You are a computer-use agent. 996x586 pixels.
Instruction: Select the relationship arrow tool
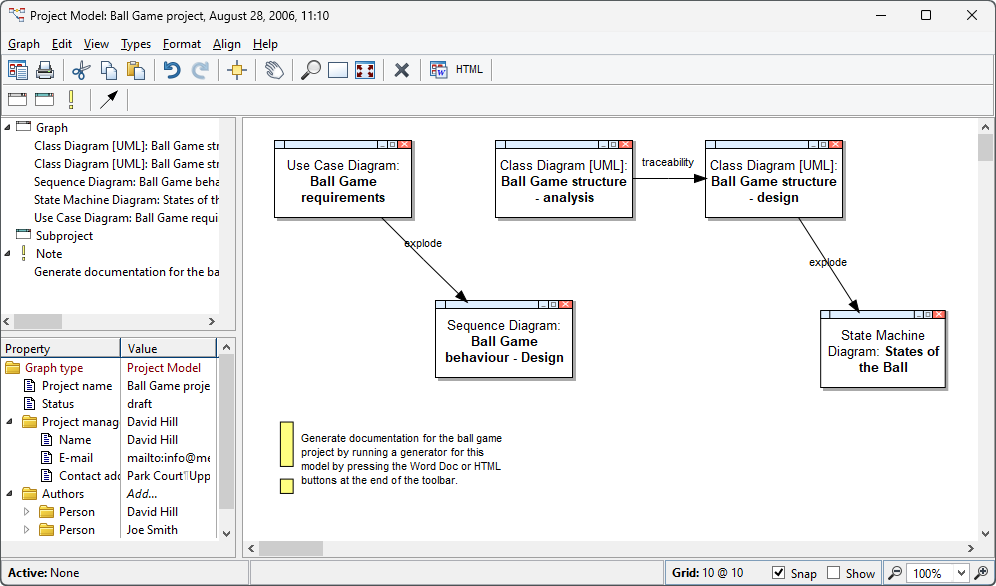109,99
